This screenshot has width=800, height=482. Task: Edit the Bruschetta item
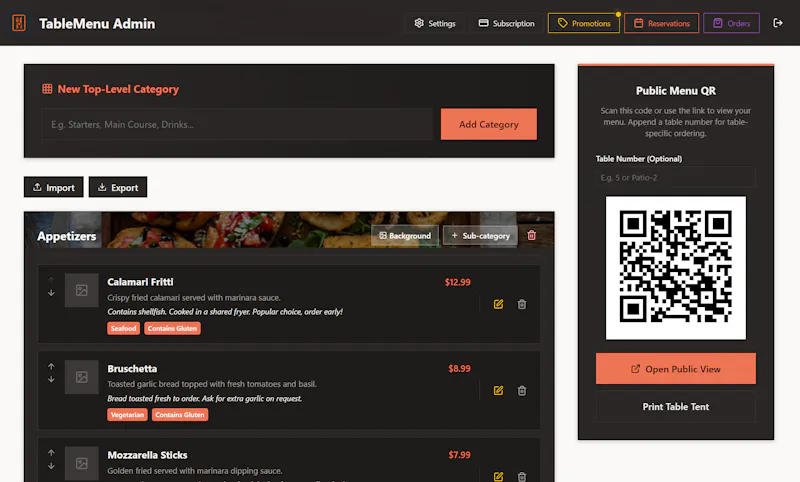pyautogui.click(x=498, y=391)
